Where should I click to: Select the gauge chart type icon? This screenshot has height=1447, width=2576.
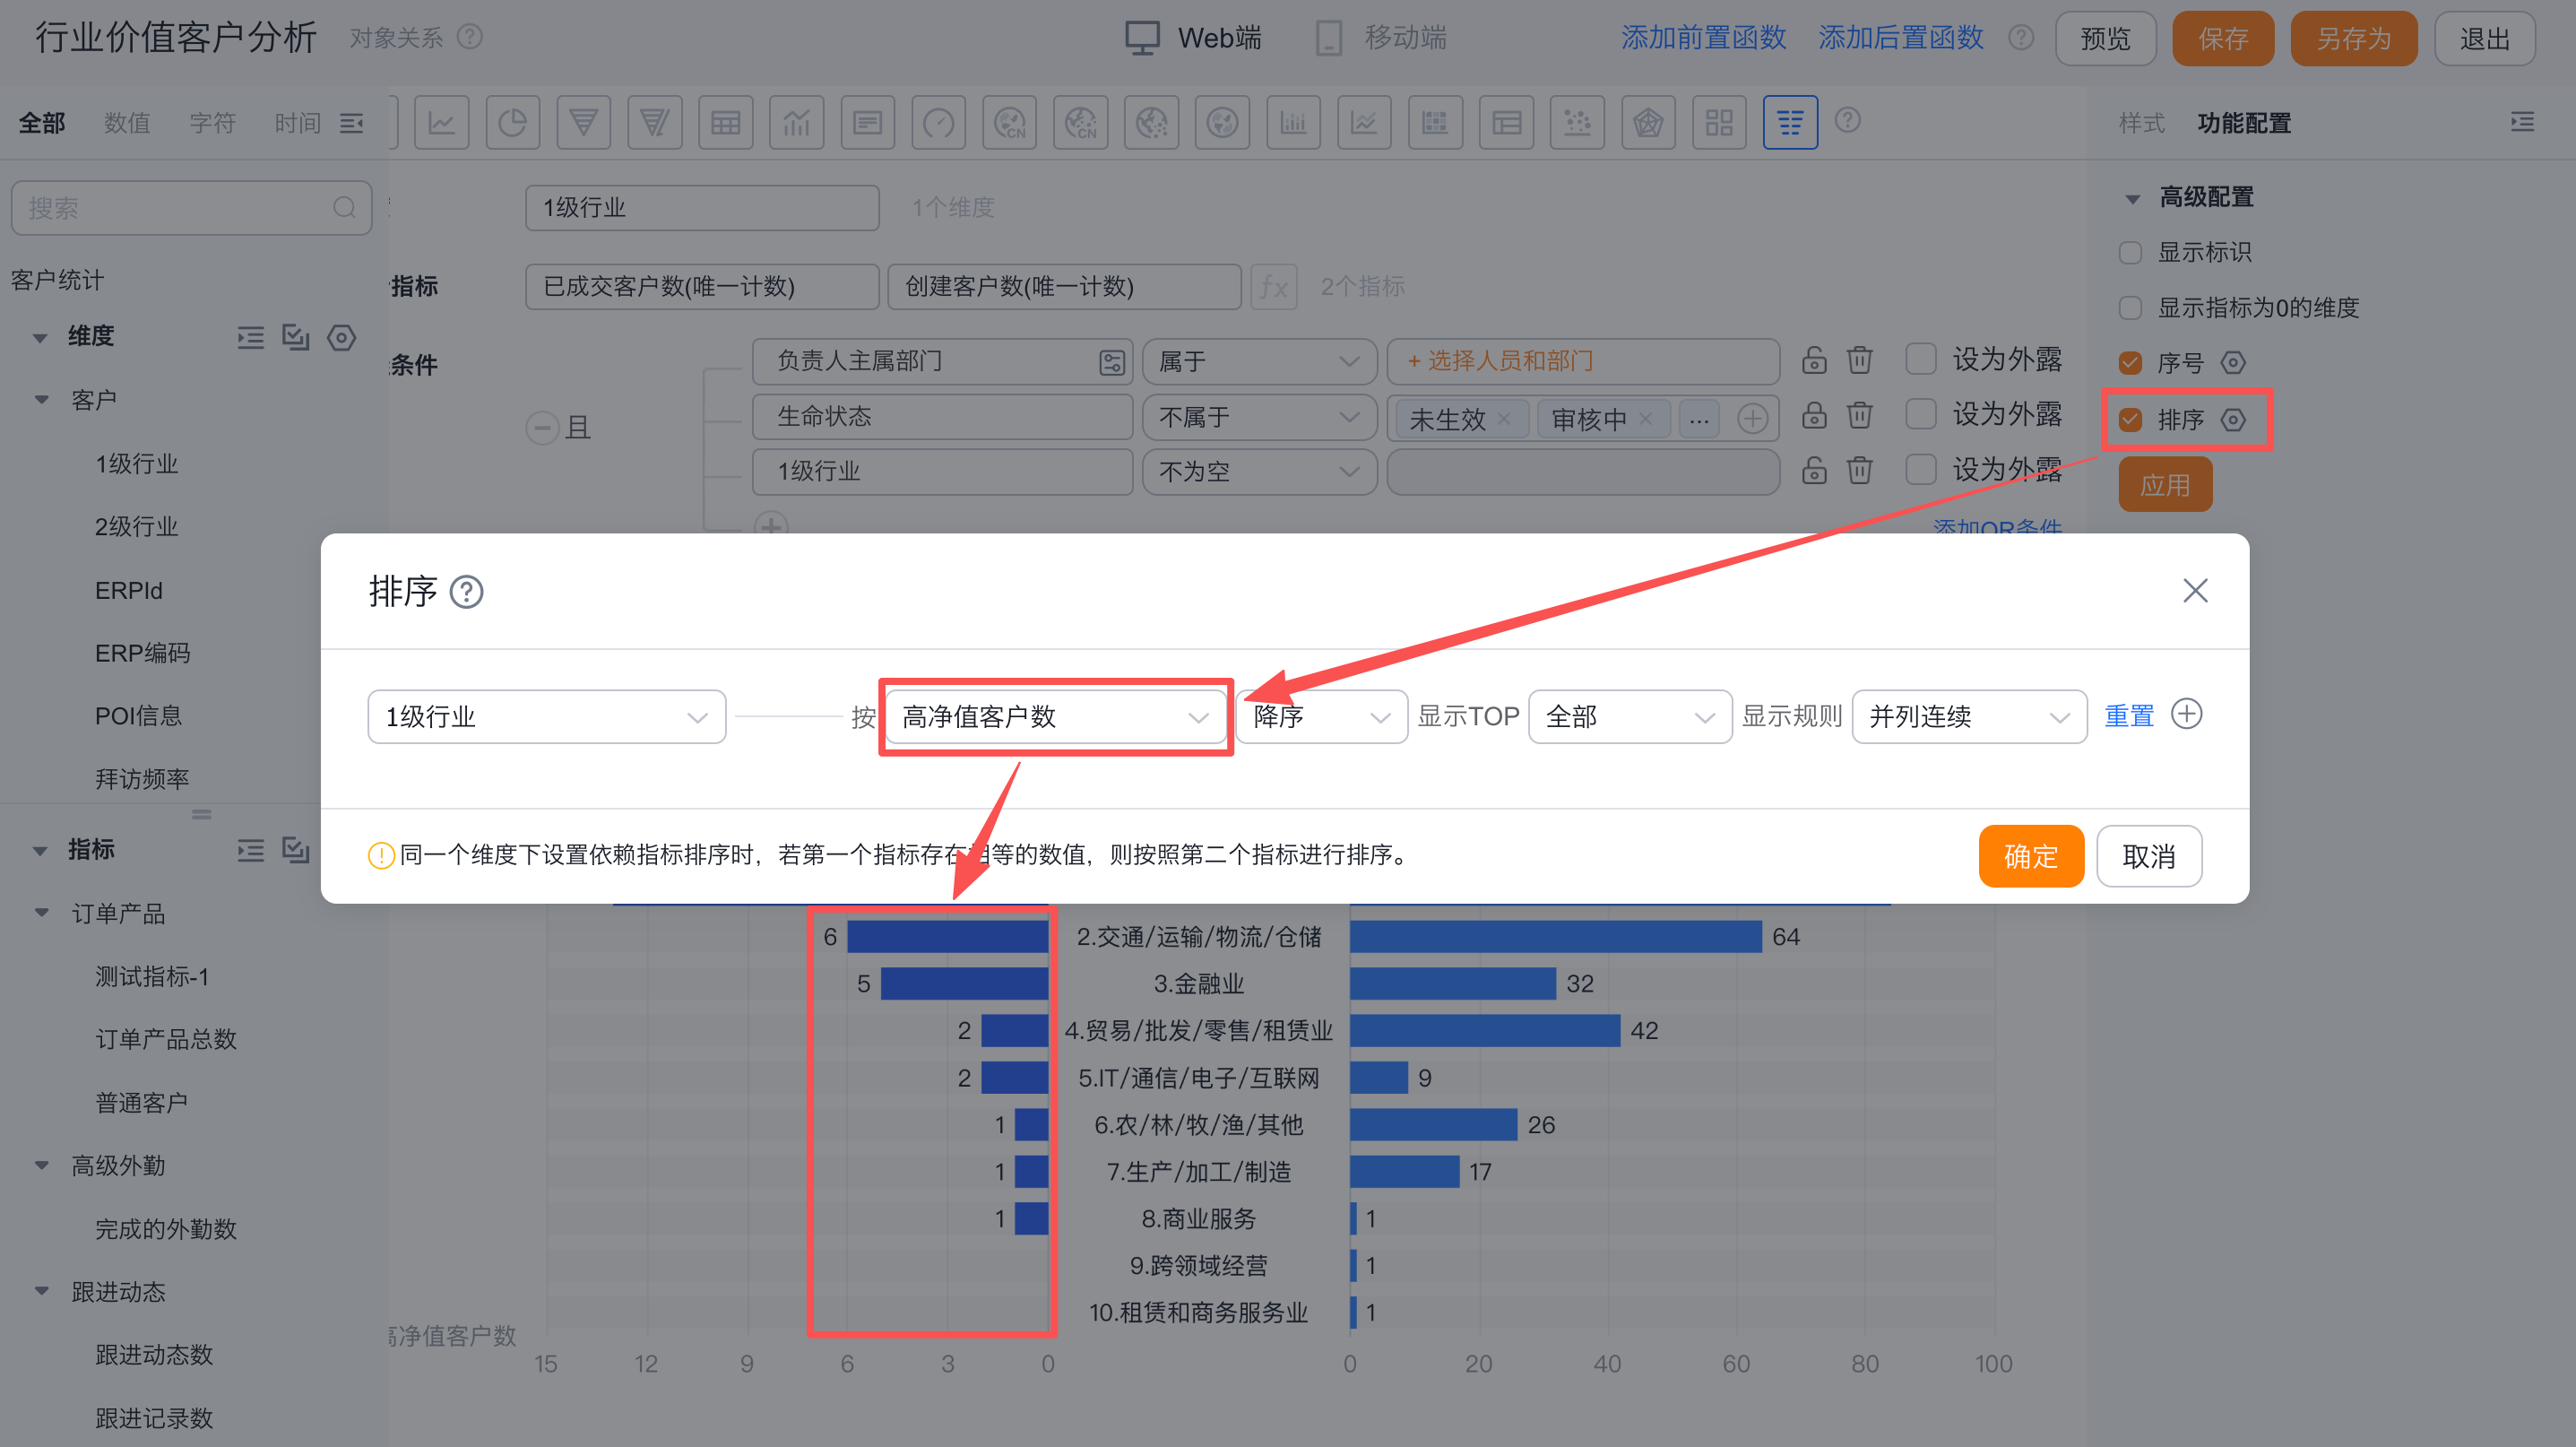point(938,123)
